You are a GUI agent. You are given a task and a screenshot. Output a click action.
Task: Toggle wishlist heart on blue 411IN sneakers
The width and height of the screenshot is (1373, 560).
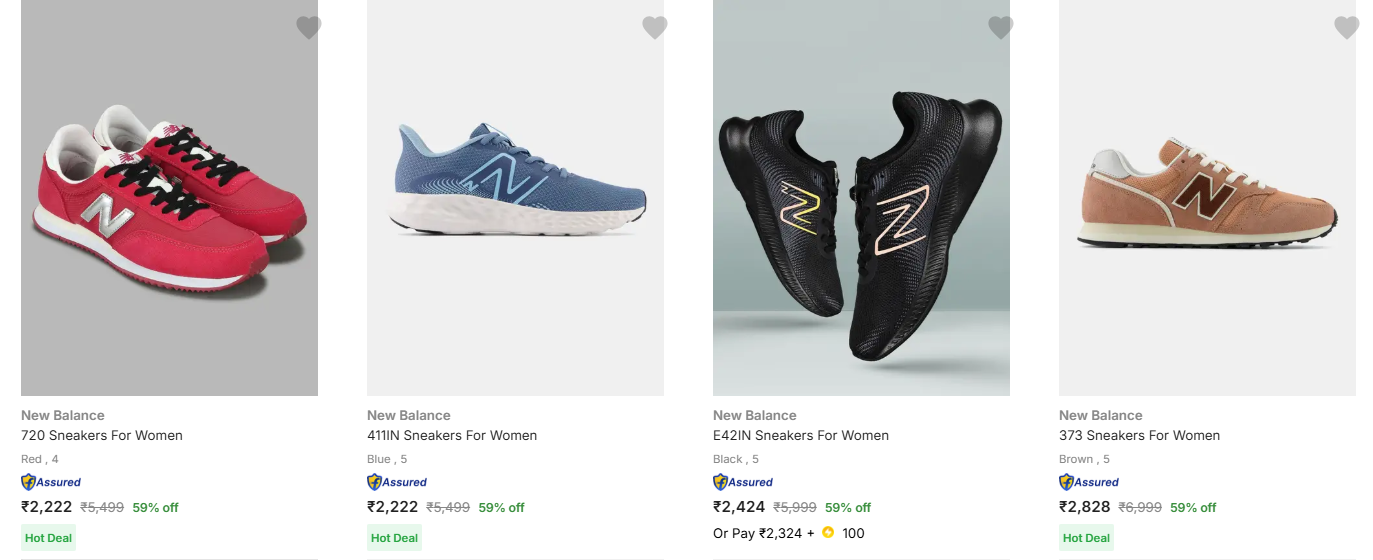point(655,28)
